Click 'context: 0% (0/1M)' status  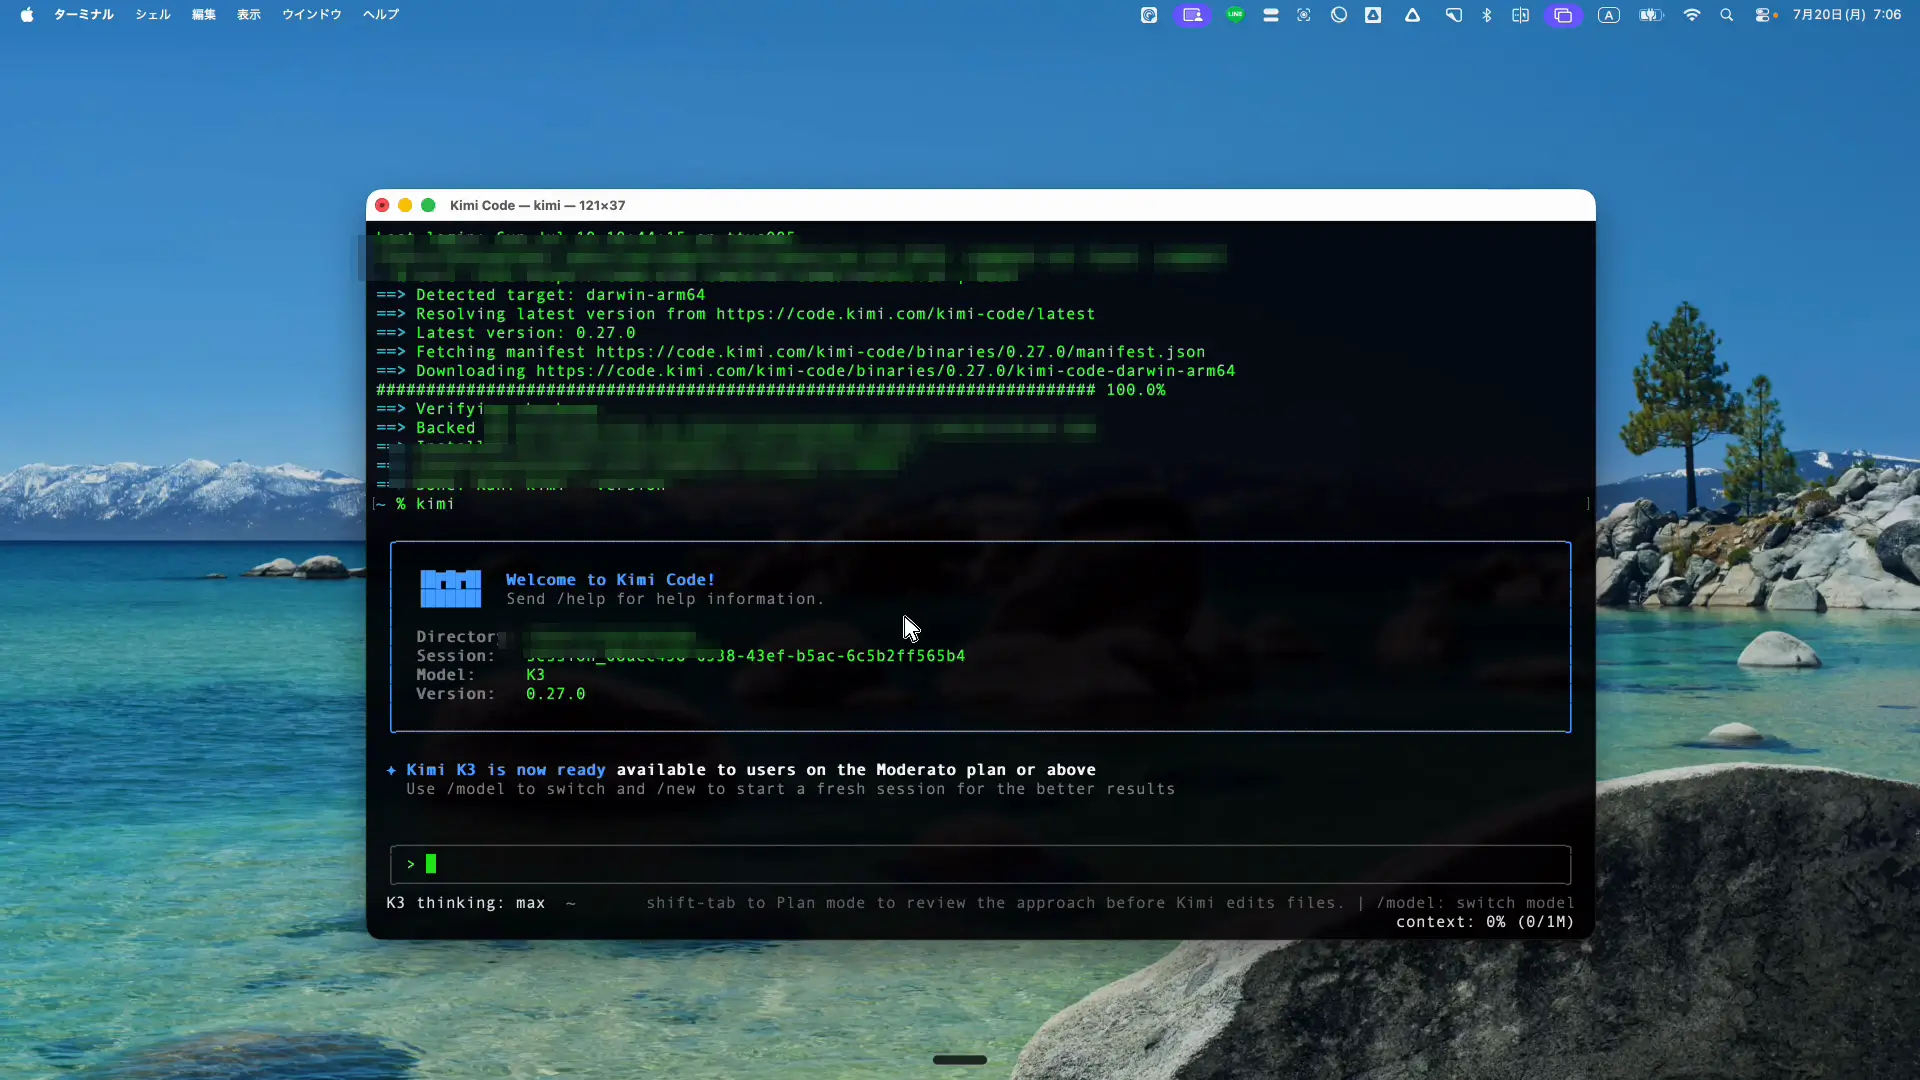tap(1485, 922)
